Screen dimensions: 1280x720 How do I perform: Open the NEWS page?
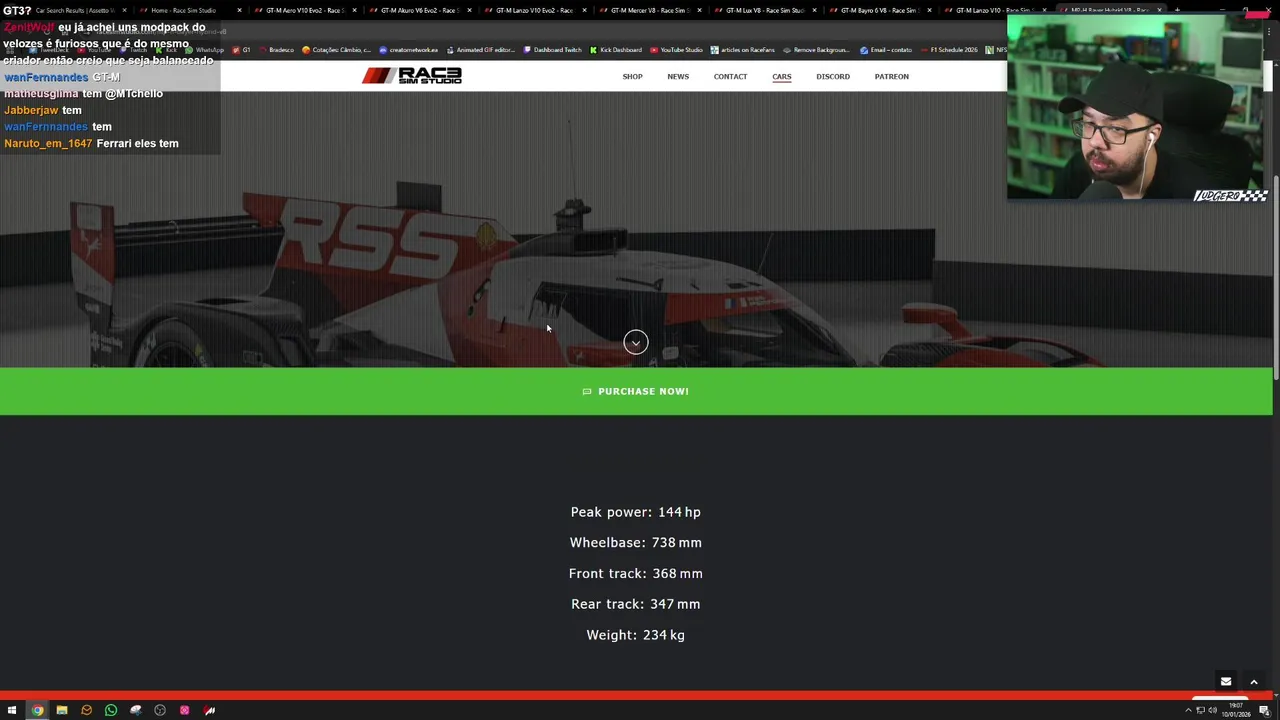(x=678, y=76)
